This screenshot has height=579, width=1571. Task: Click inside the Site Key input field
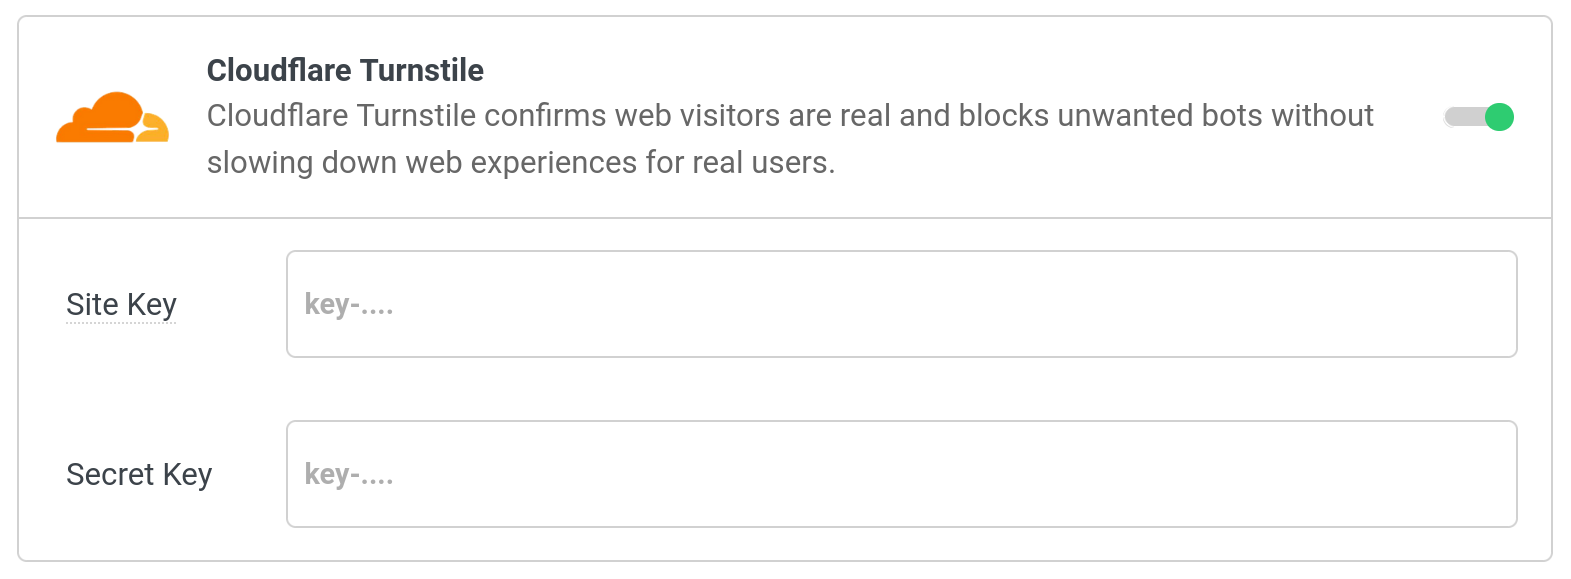(900, 304)
